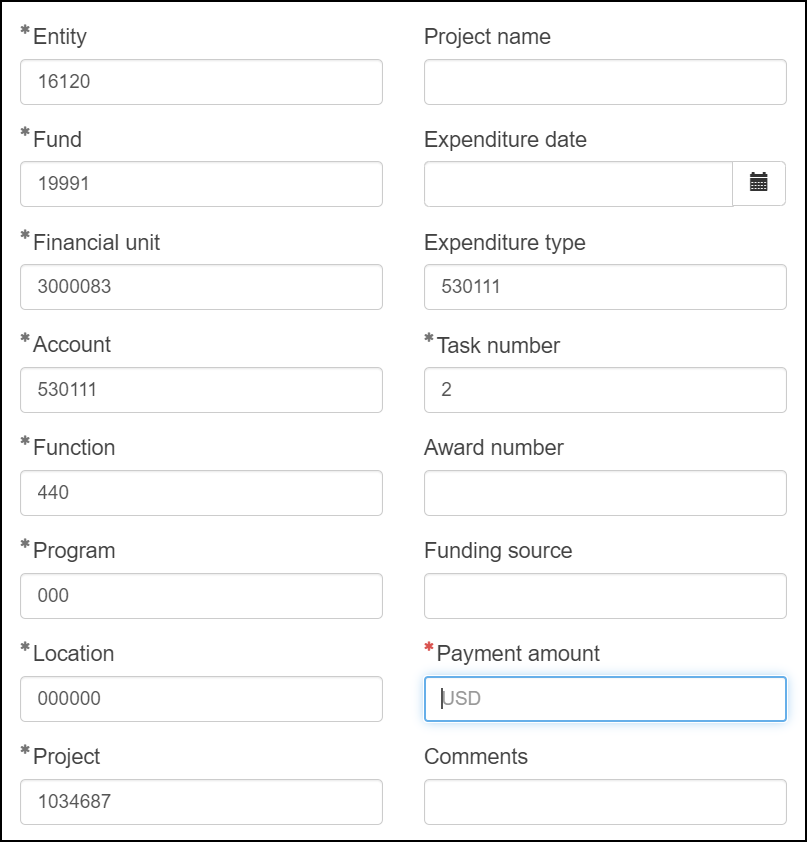Open the Expenditure date calendar picker
The width and height of the screenshot is (807, 842).
point(759,184)
